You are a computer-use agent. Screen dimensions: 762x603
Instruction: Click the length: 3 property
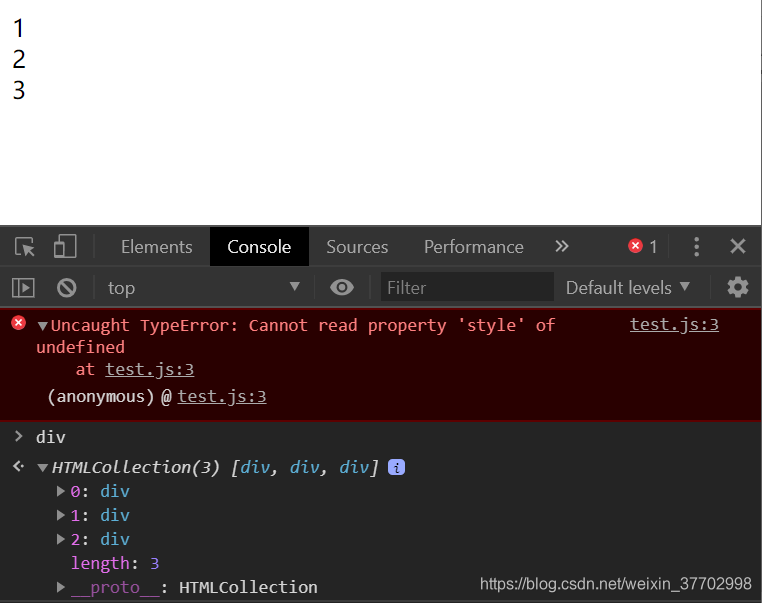tap(115, 563)
